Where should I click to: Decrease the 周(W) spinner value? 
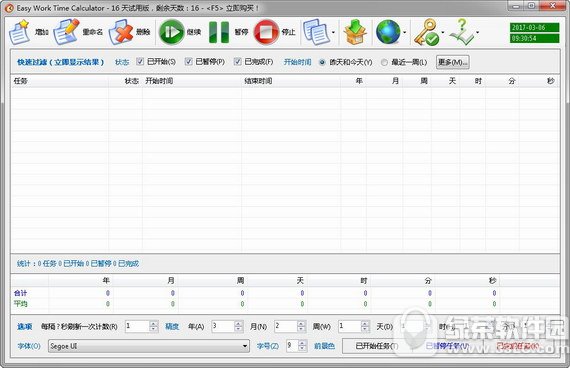(365, 329)
